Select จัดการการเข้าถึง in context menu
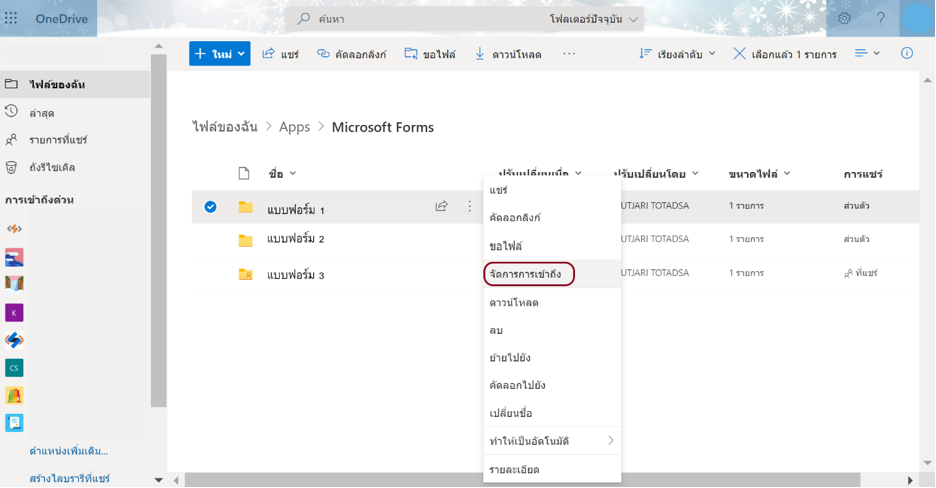This screenshot has height=488, width=936. [x=528, y=274]
